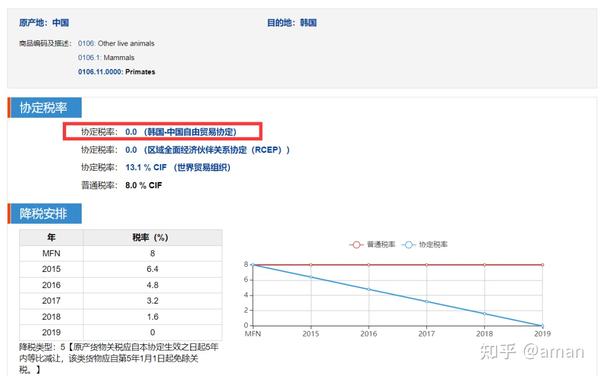600x376 pixels.
Task: Select the 商品编码及描述 label
Action: pyautogui.click(x=45, y=44)
